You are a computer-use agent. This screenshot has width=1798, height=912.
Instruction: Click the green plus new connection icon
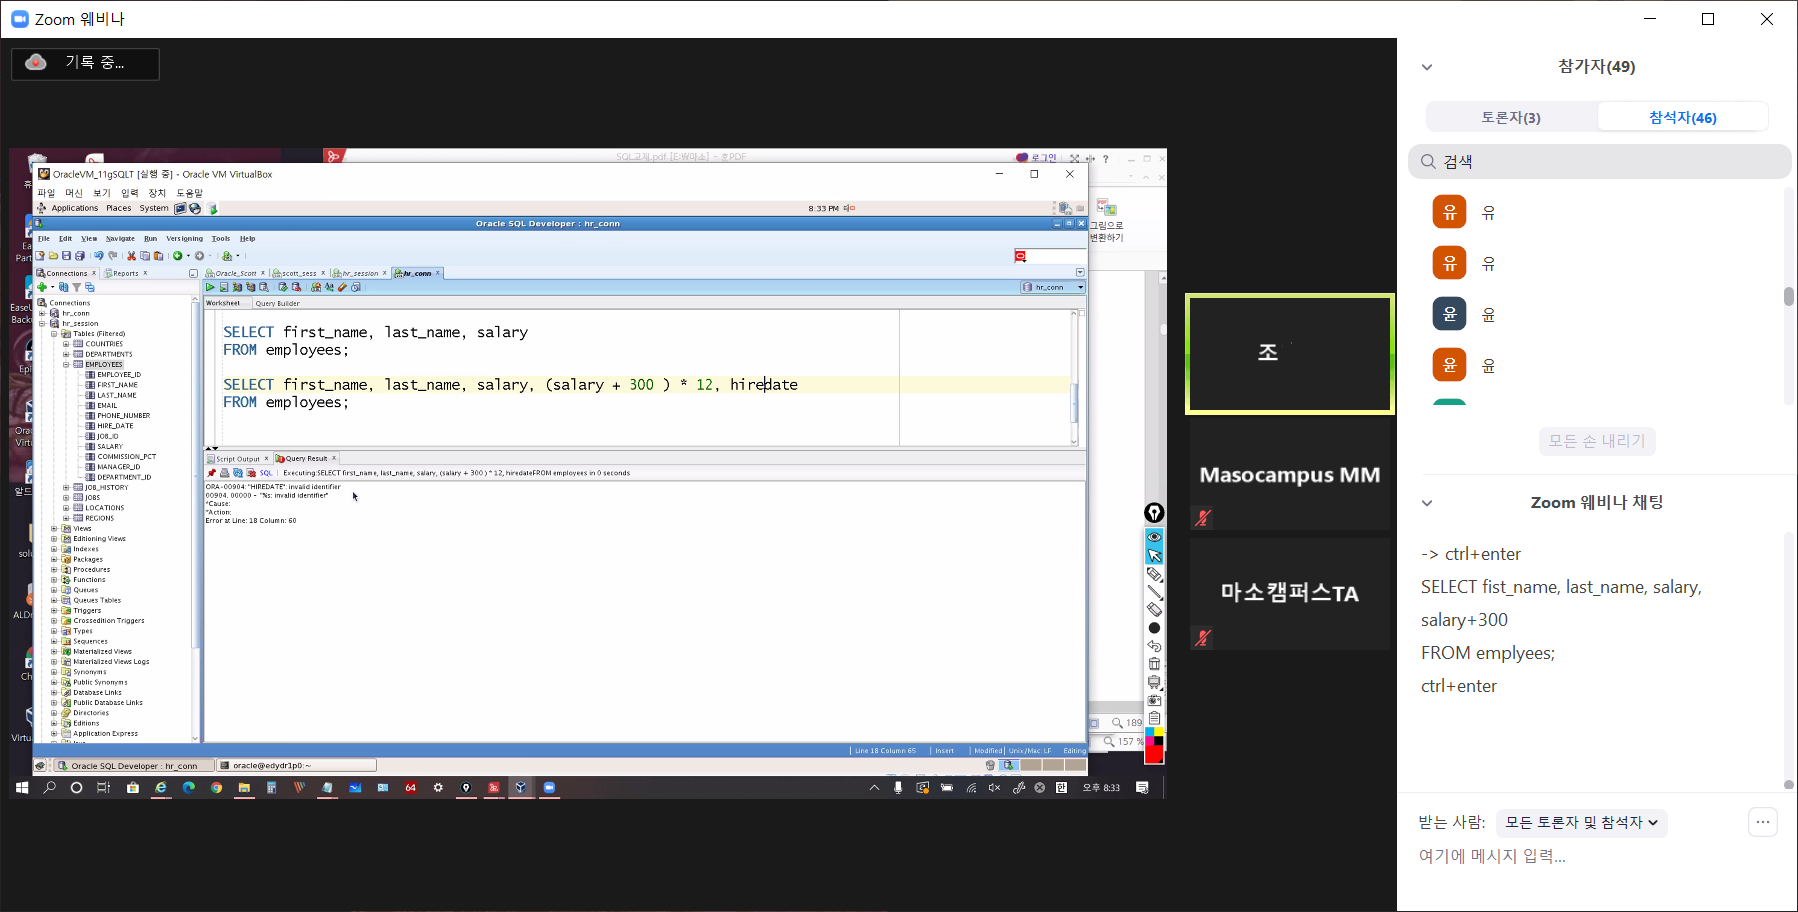[42, 287]
